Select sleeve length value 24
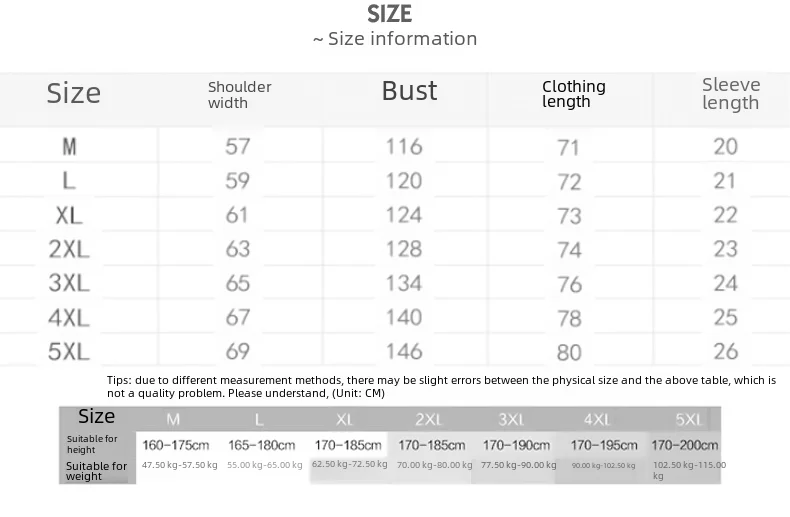 coord(726,283)
